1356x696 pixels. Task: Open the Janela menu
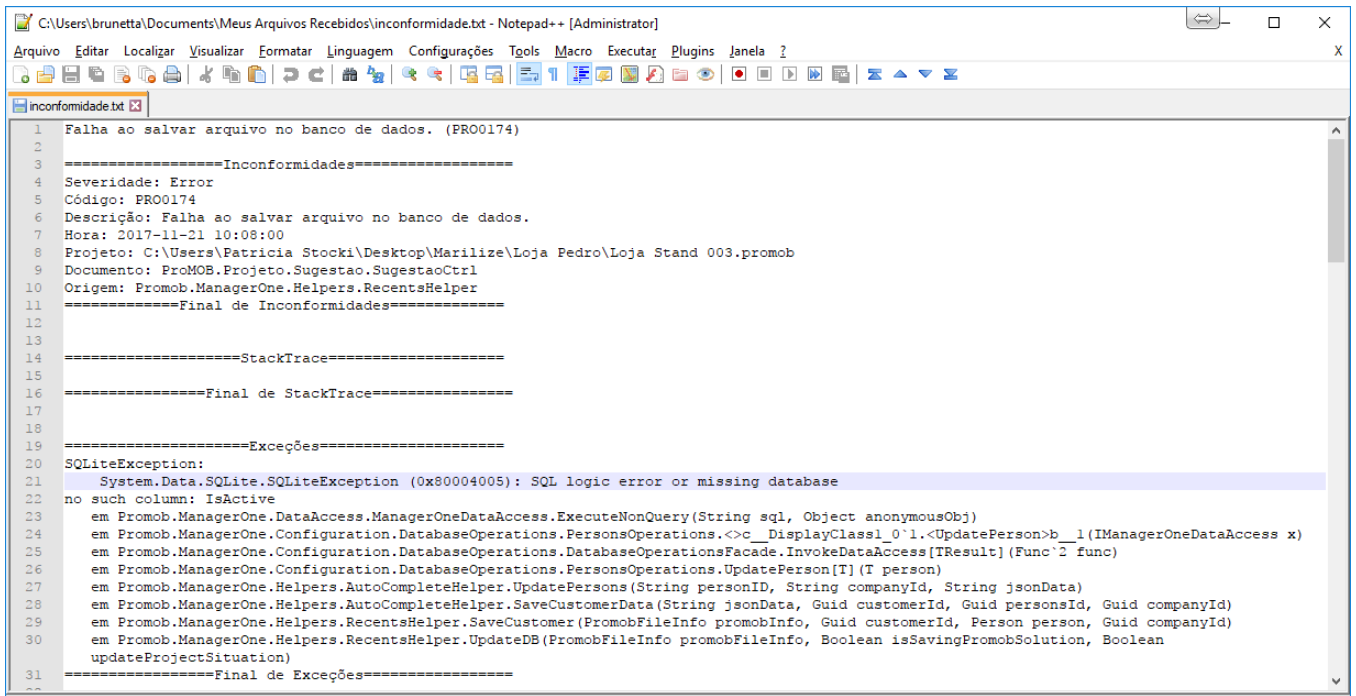(x=747, y=51)
